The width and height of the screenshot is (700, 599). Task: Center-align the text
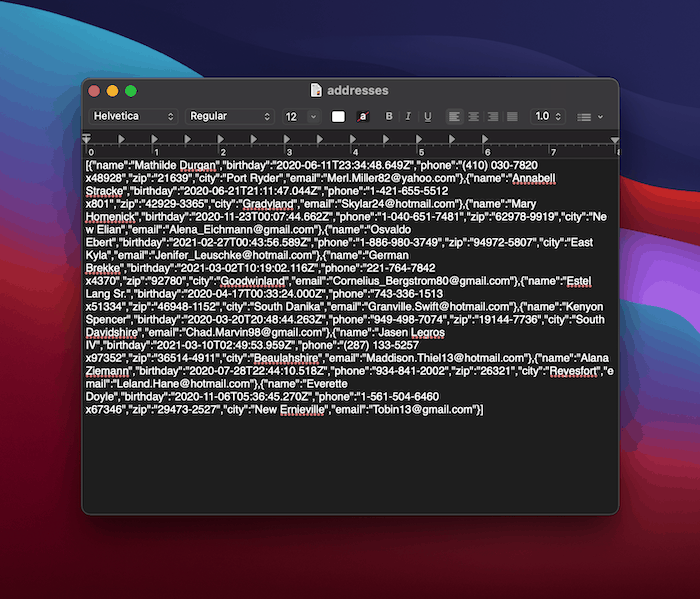point(473,116)
